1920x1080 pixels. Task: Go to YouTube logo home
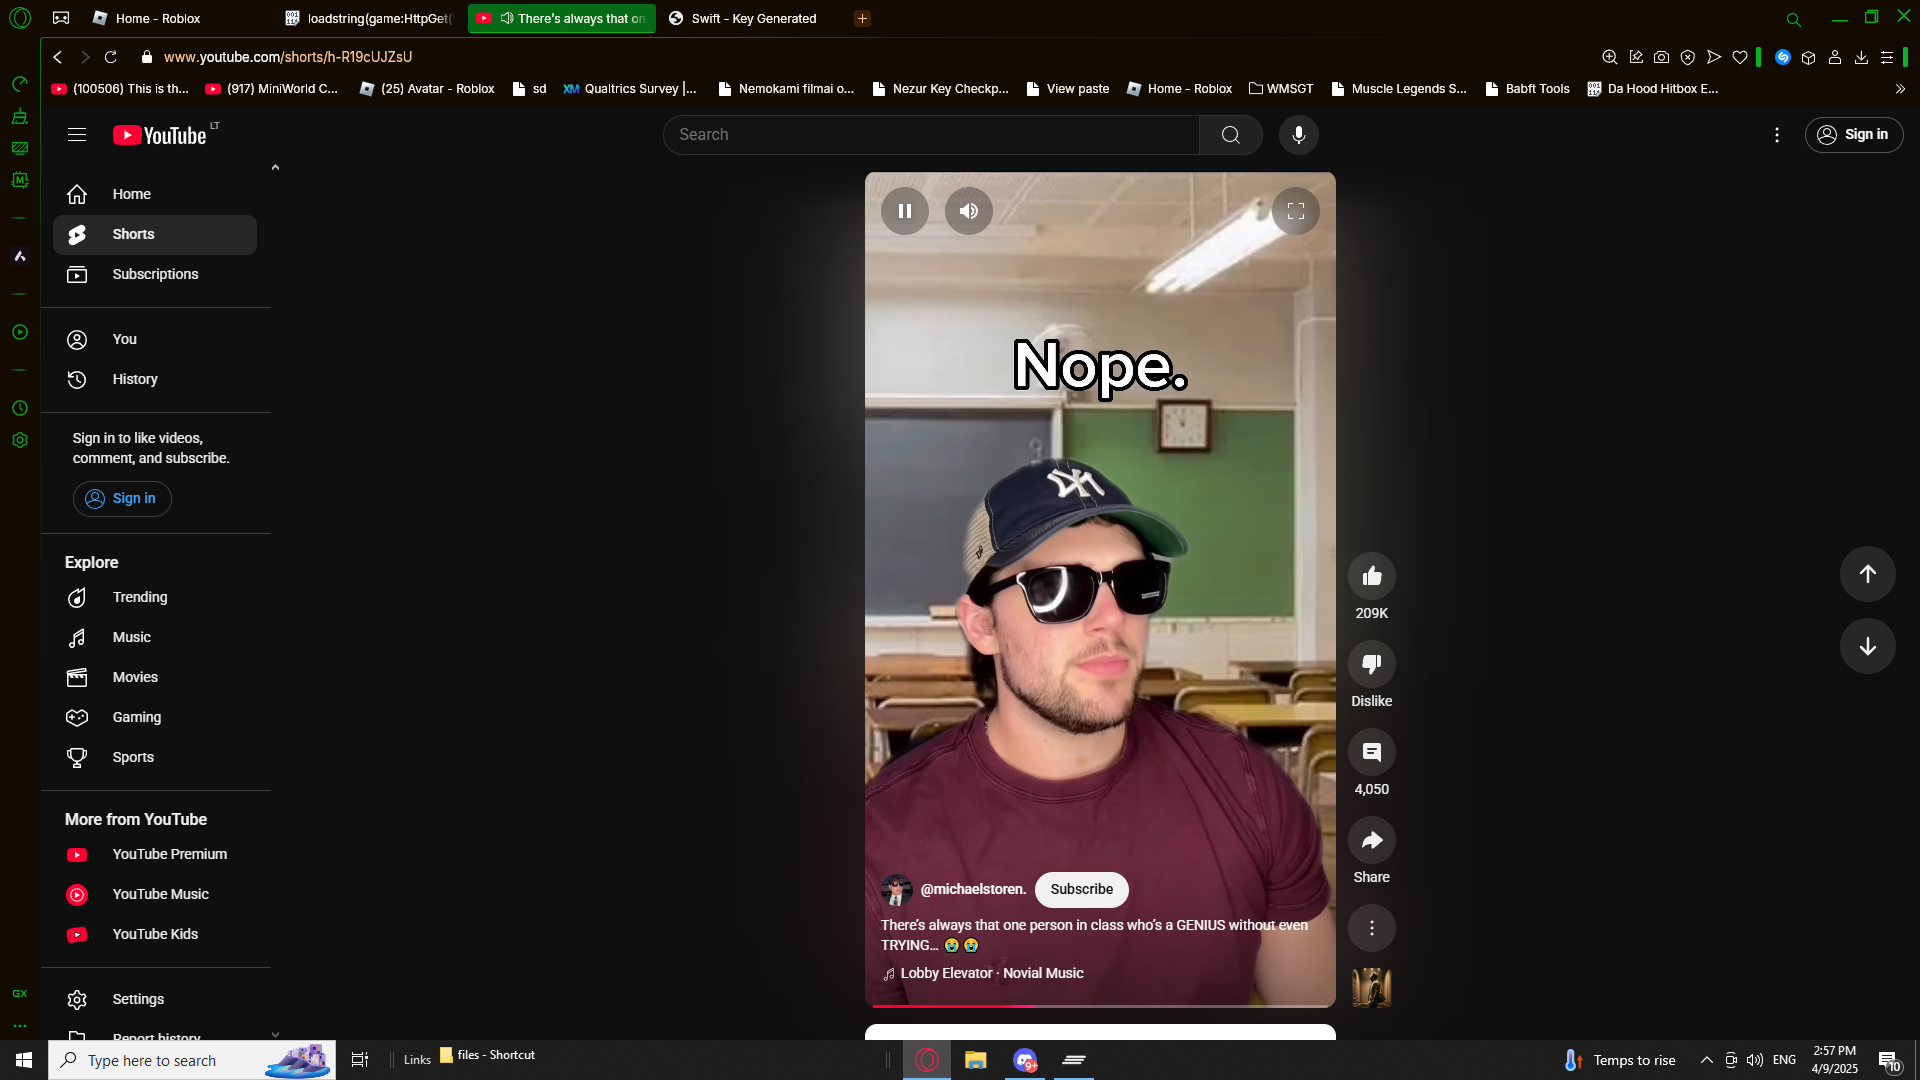[159, 135]
